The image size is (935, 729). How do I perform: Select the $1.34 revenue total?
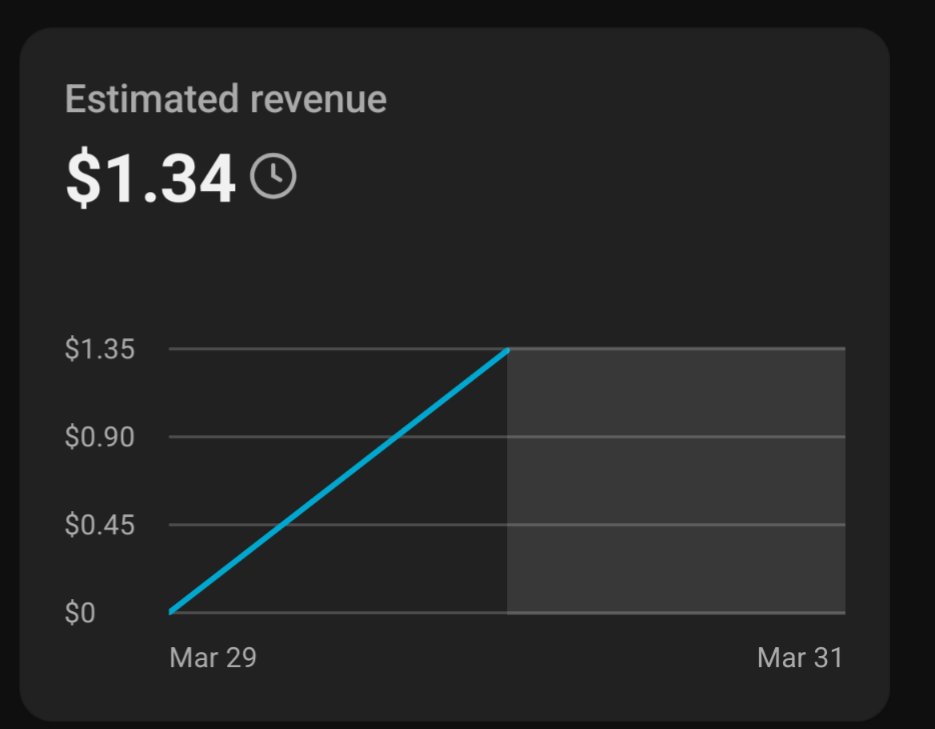(x=151, y=177)
